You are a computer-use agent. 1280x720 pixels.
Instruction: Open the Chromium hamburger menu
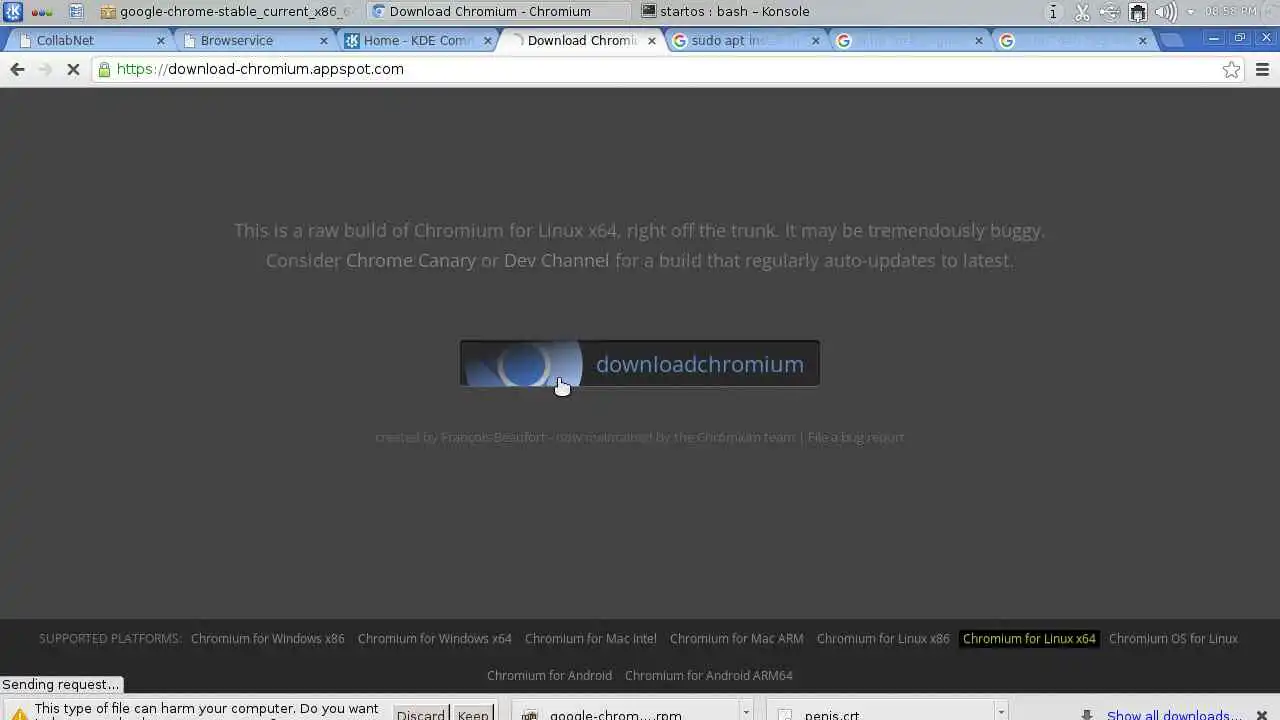coord(1262,69)
